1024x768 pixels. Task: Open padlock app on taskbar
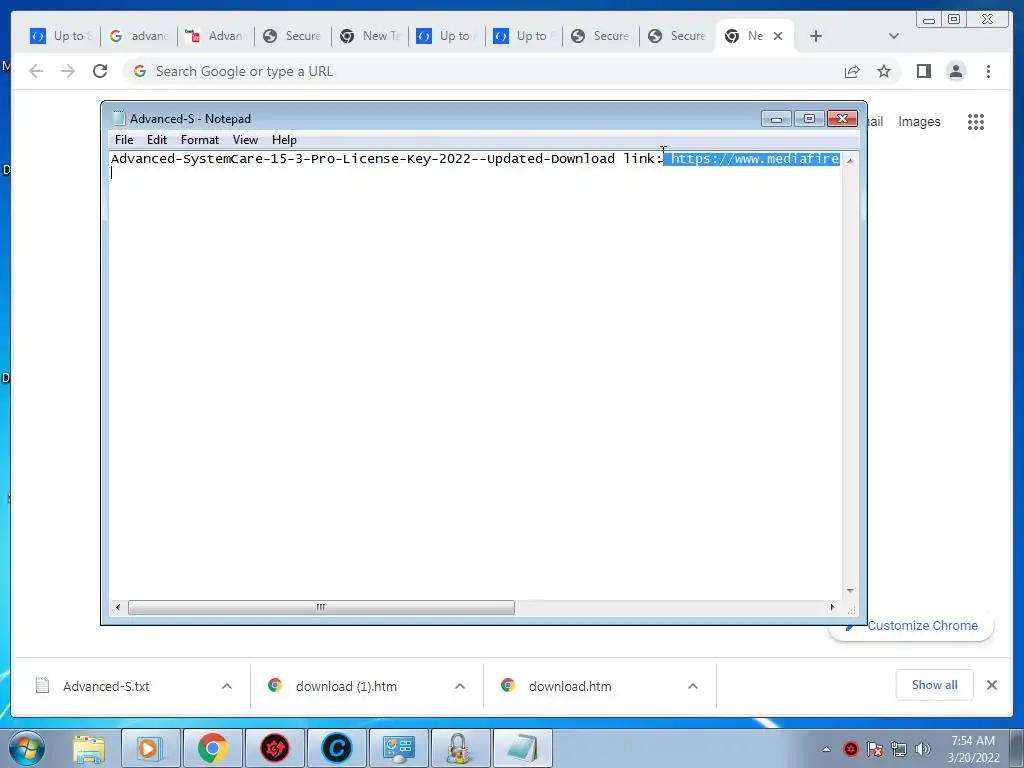[x=460, y=748]
